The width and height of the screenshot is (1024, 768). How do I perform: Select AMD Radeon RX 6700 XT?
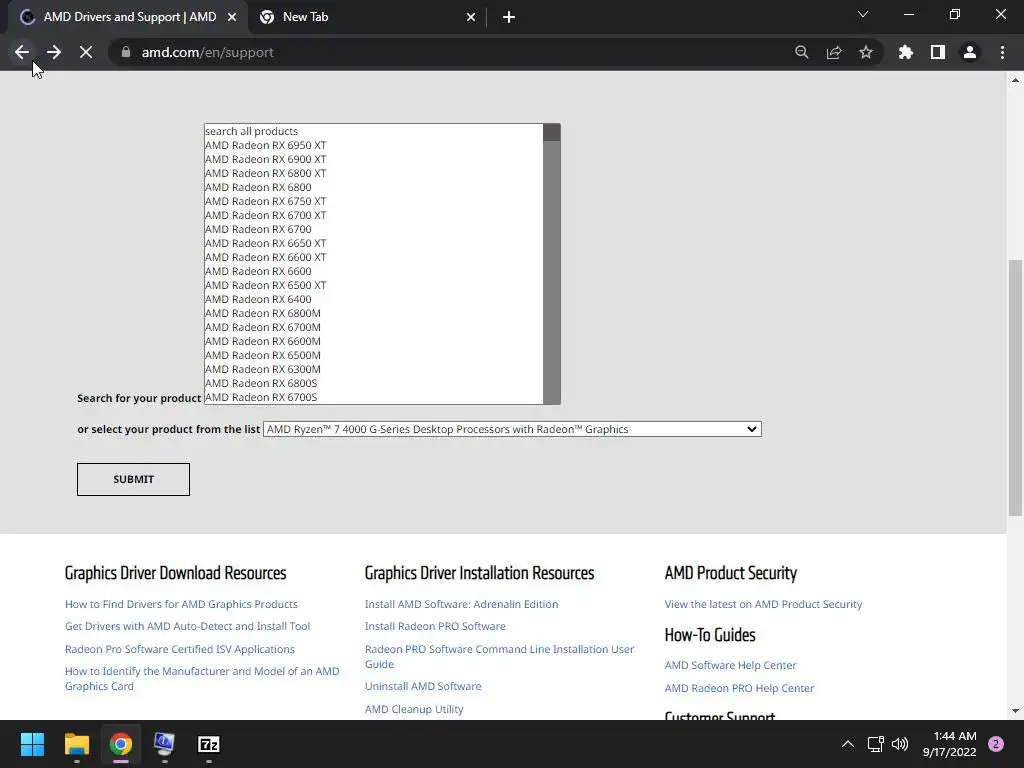(x=374, y=215)
